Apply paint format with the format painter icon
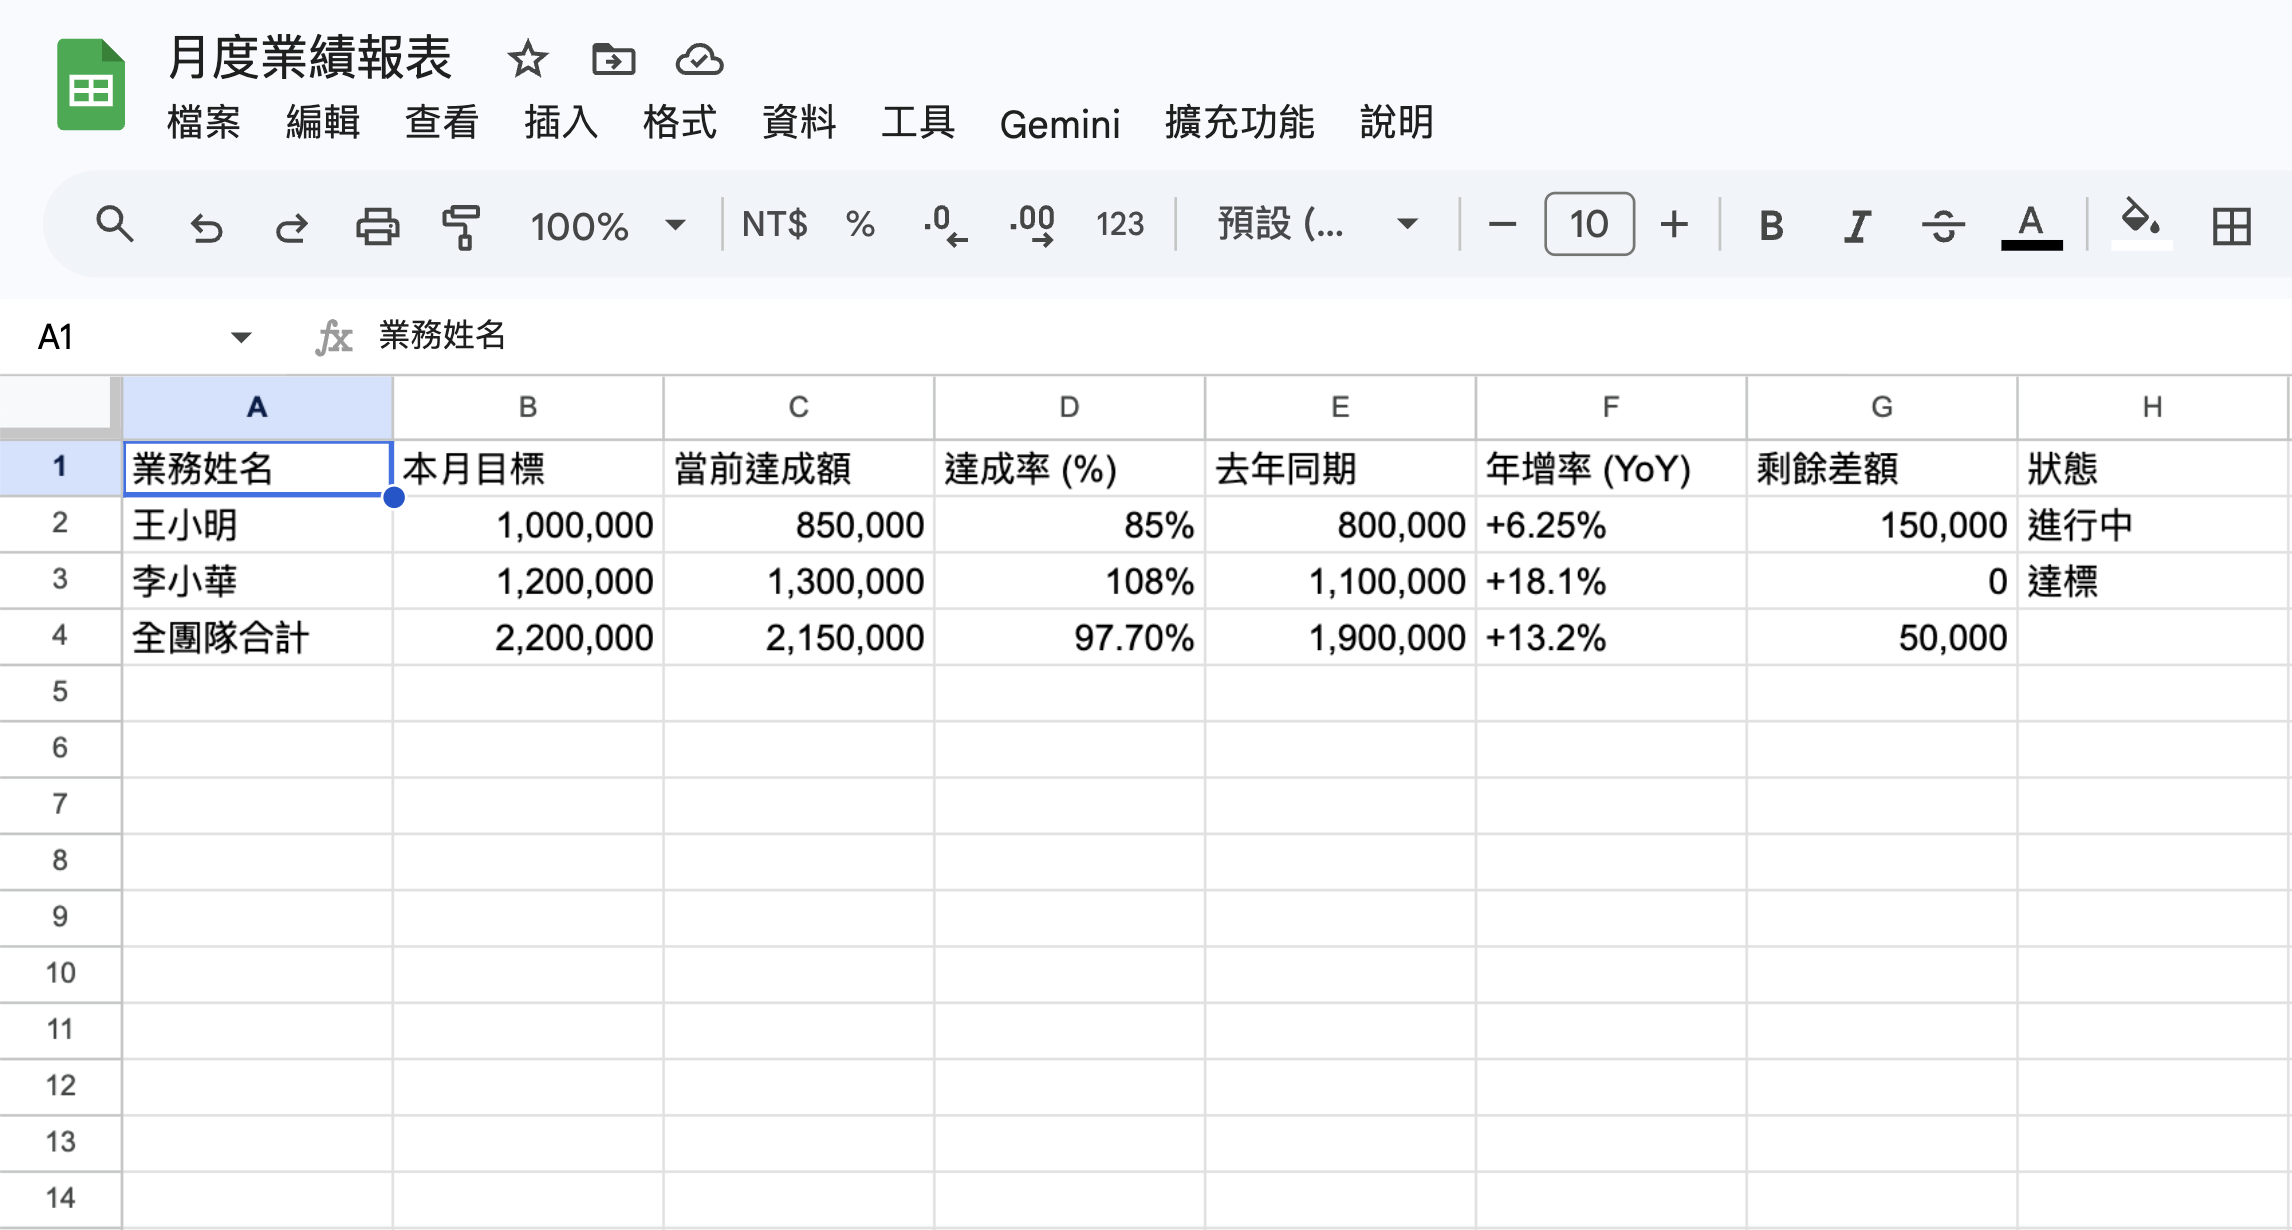This screenshot has width=2292, height=1230. [x=462, y=225]
